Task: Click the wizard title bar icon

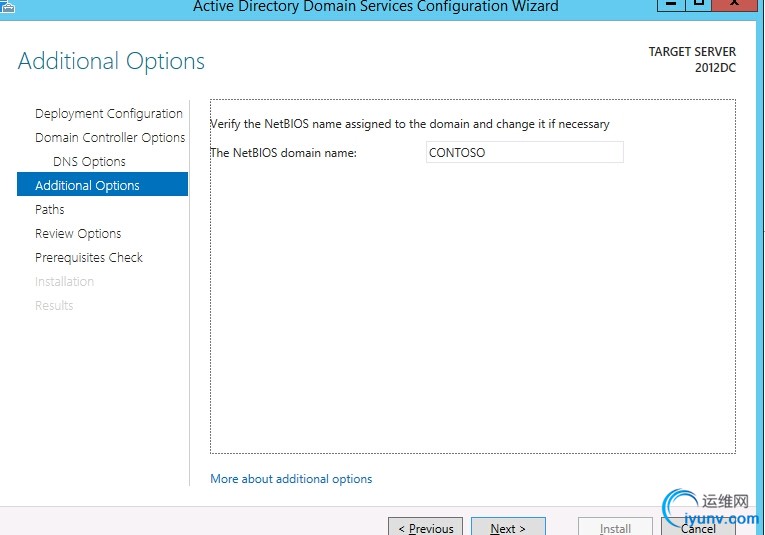Action: click(7, 6)
